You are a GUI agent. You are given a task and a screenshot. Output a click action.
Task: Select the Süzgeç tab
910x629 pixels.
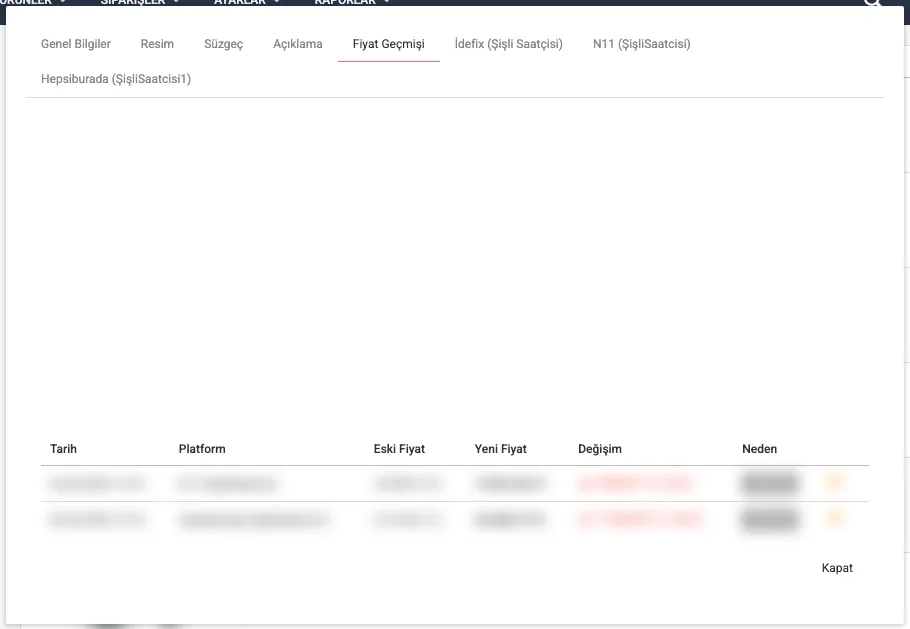point(223,44)
